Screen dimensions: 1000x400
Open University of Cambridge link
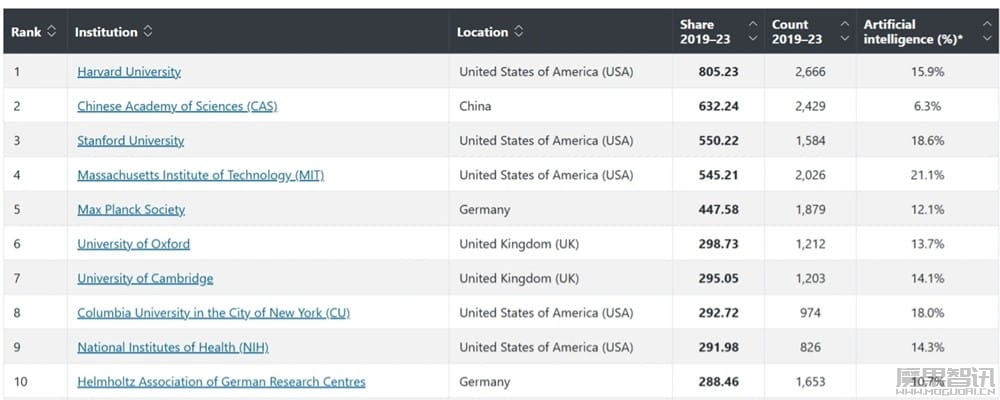coord(145,279)
